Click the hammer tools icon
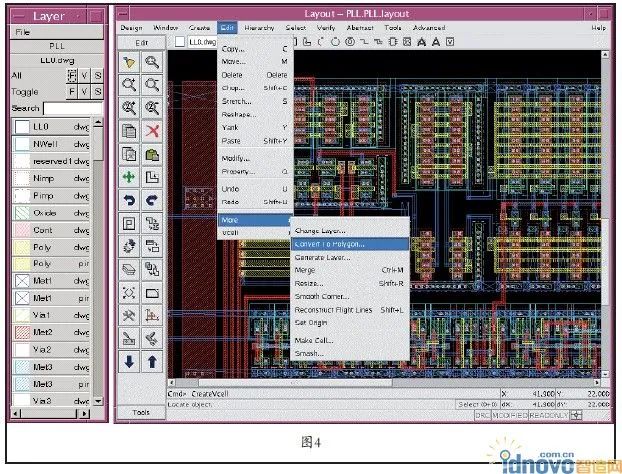The height and width of the screenshot is (474, 622). pos(129,315)
